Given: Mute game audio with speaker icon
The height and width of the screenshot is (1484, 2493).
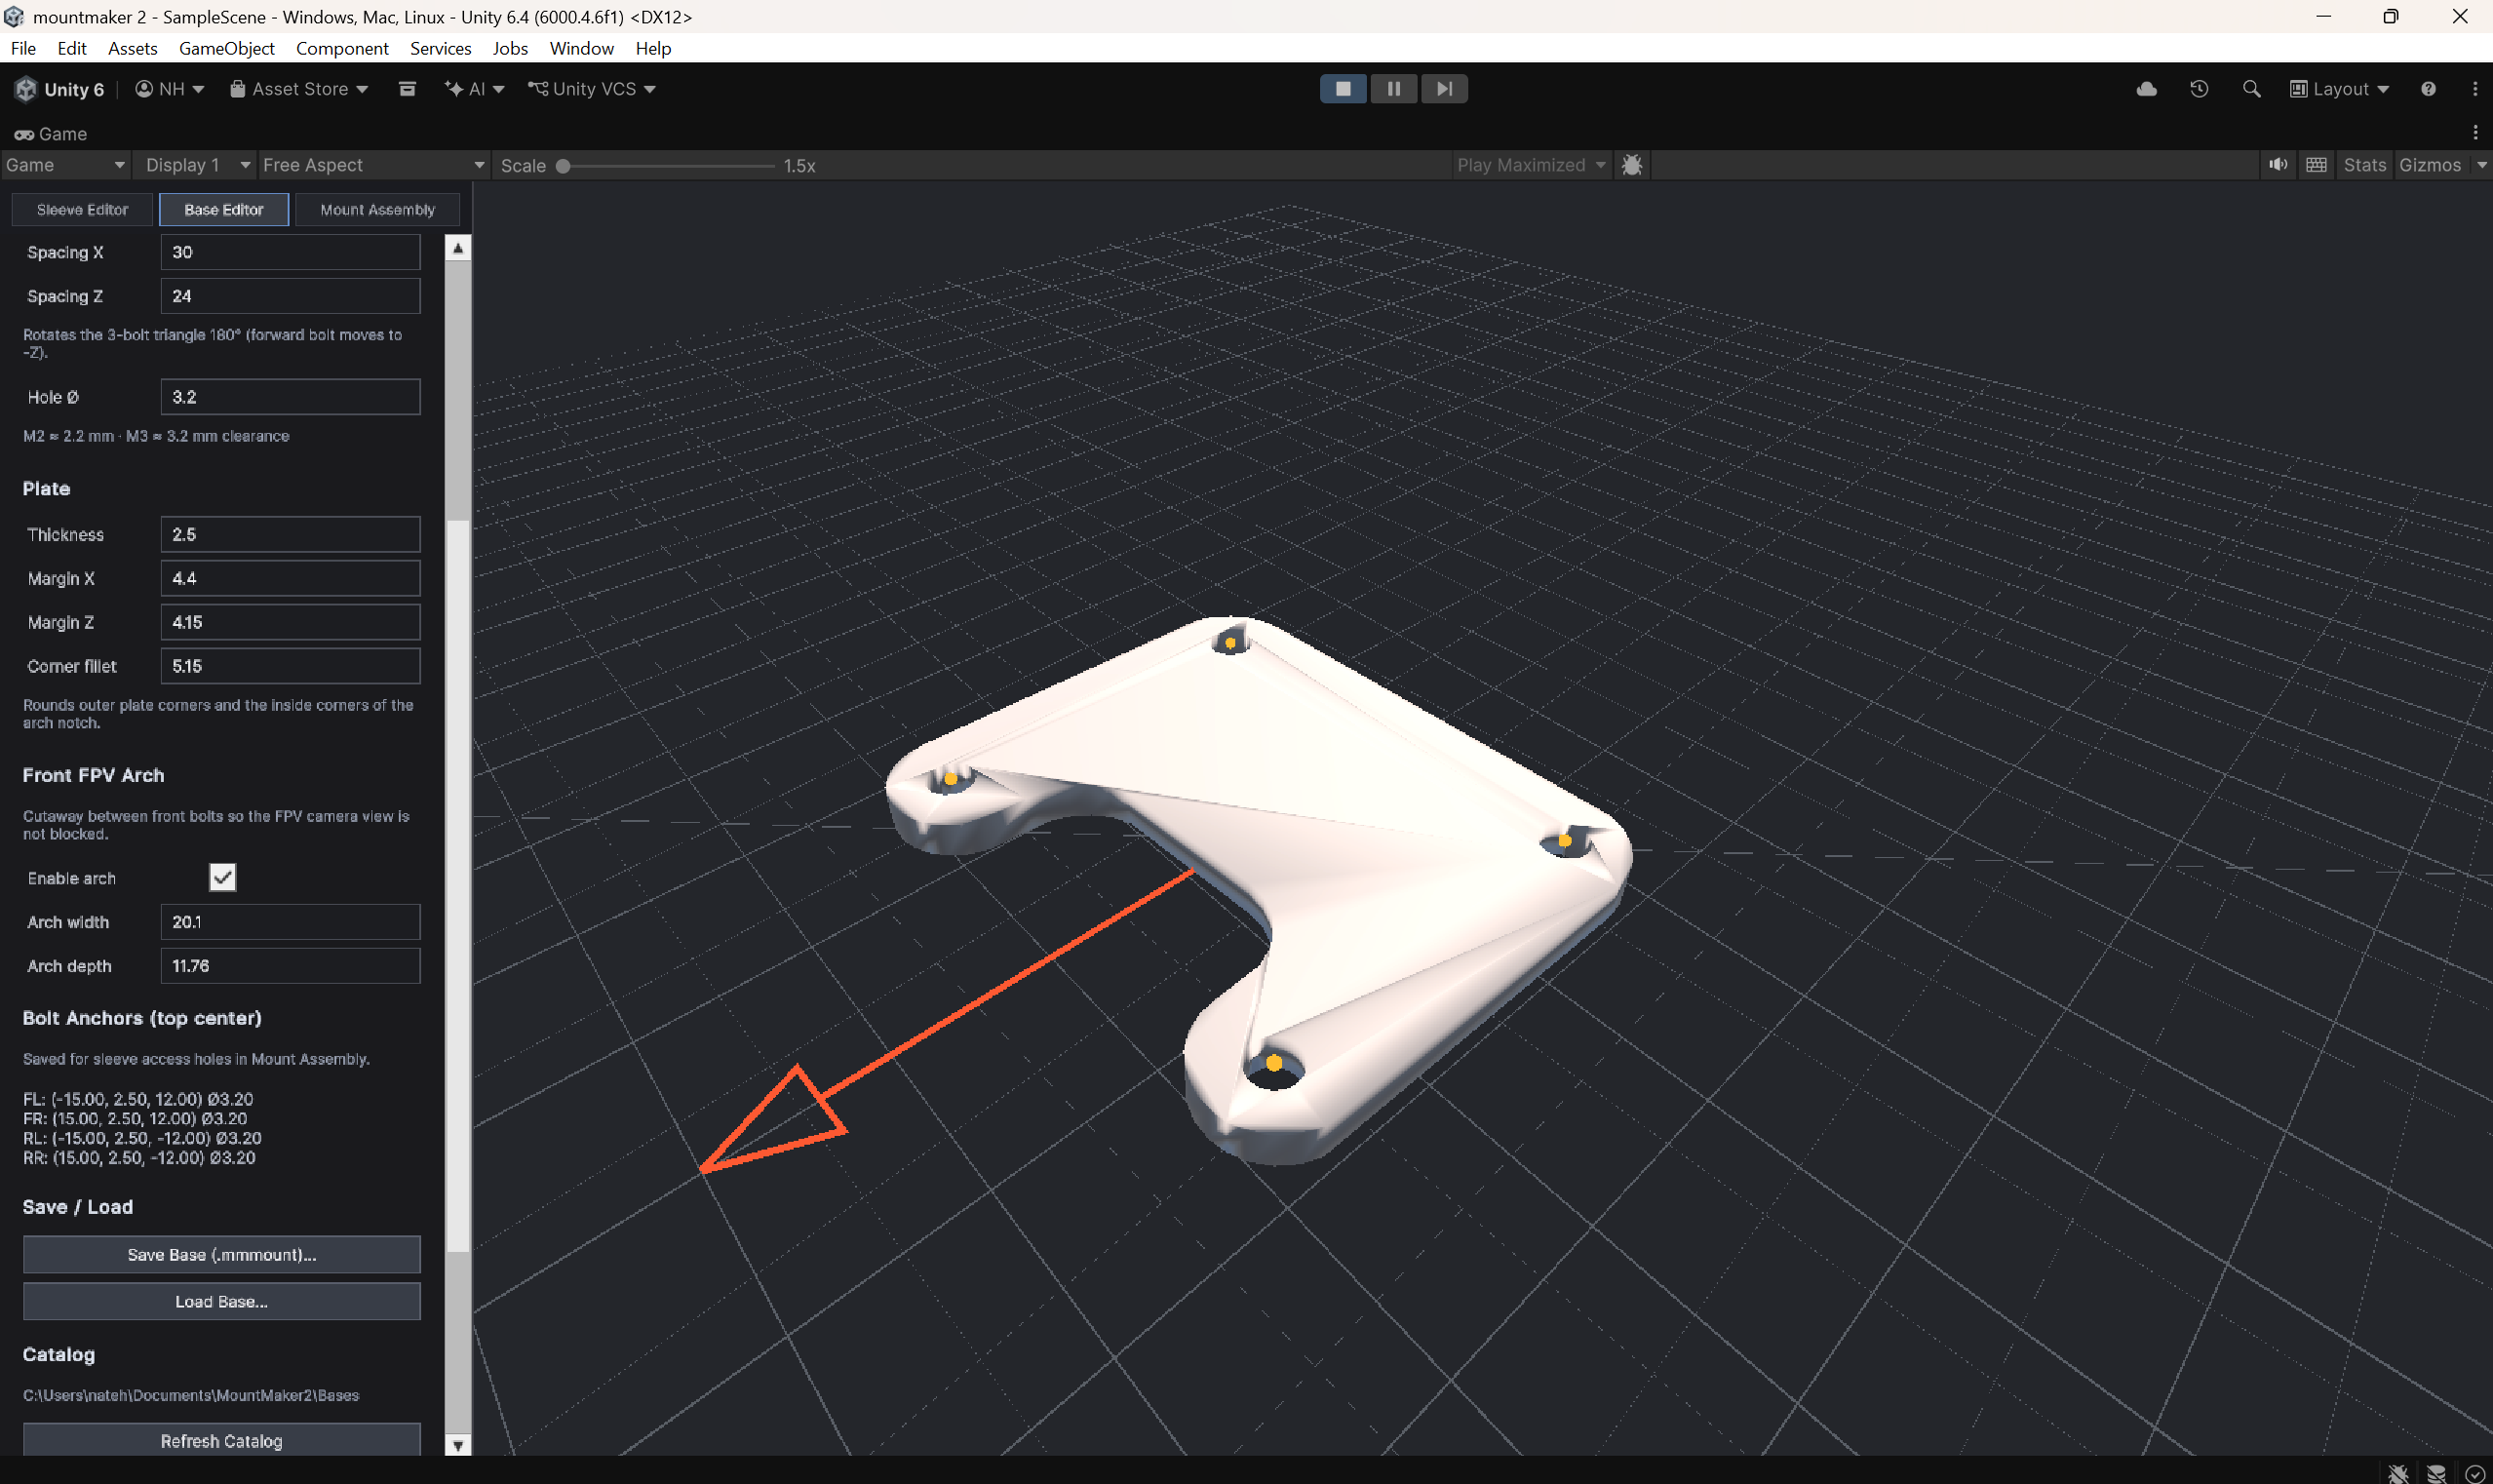Looking at the screenshot, I should 2278,165.
